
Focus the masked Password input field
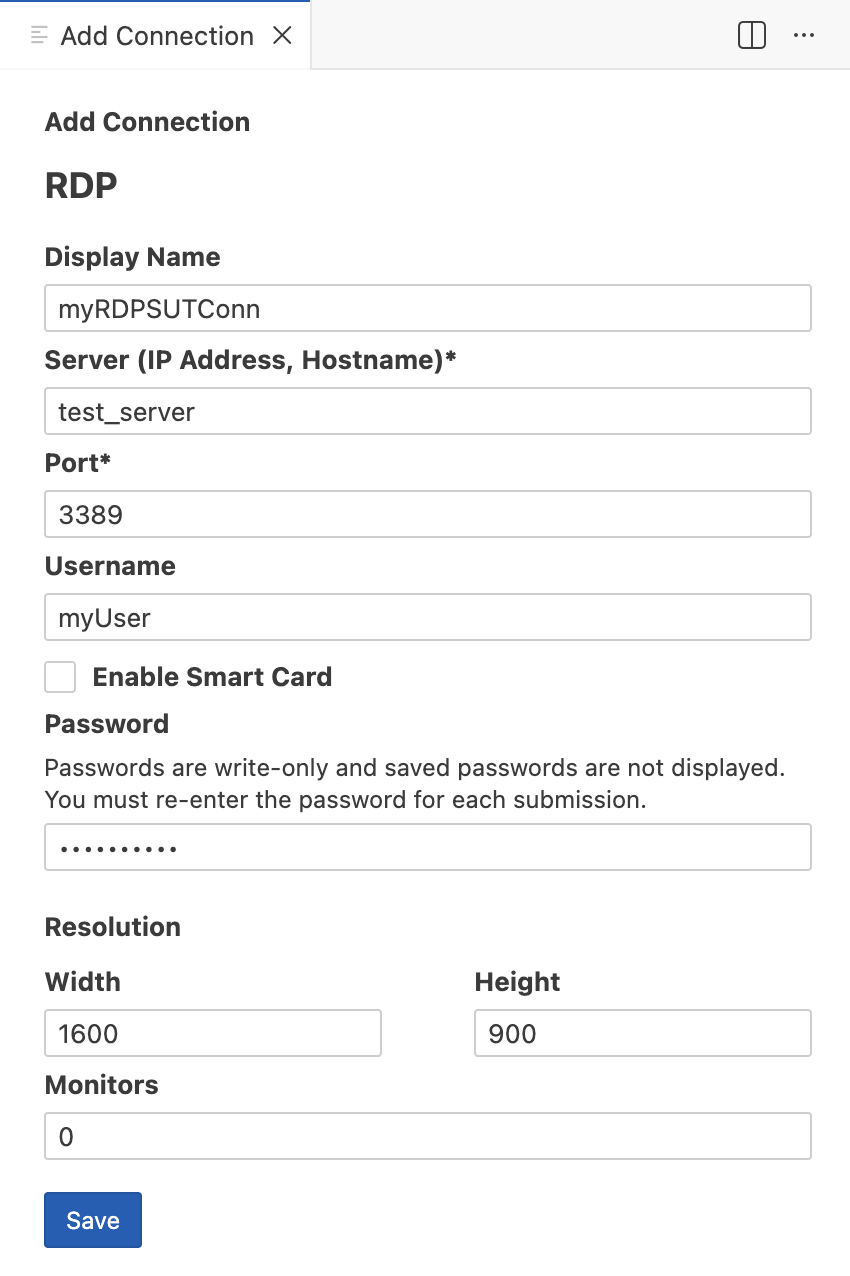tap(428, 847)
